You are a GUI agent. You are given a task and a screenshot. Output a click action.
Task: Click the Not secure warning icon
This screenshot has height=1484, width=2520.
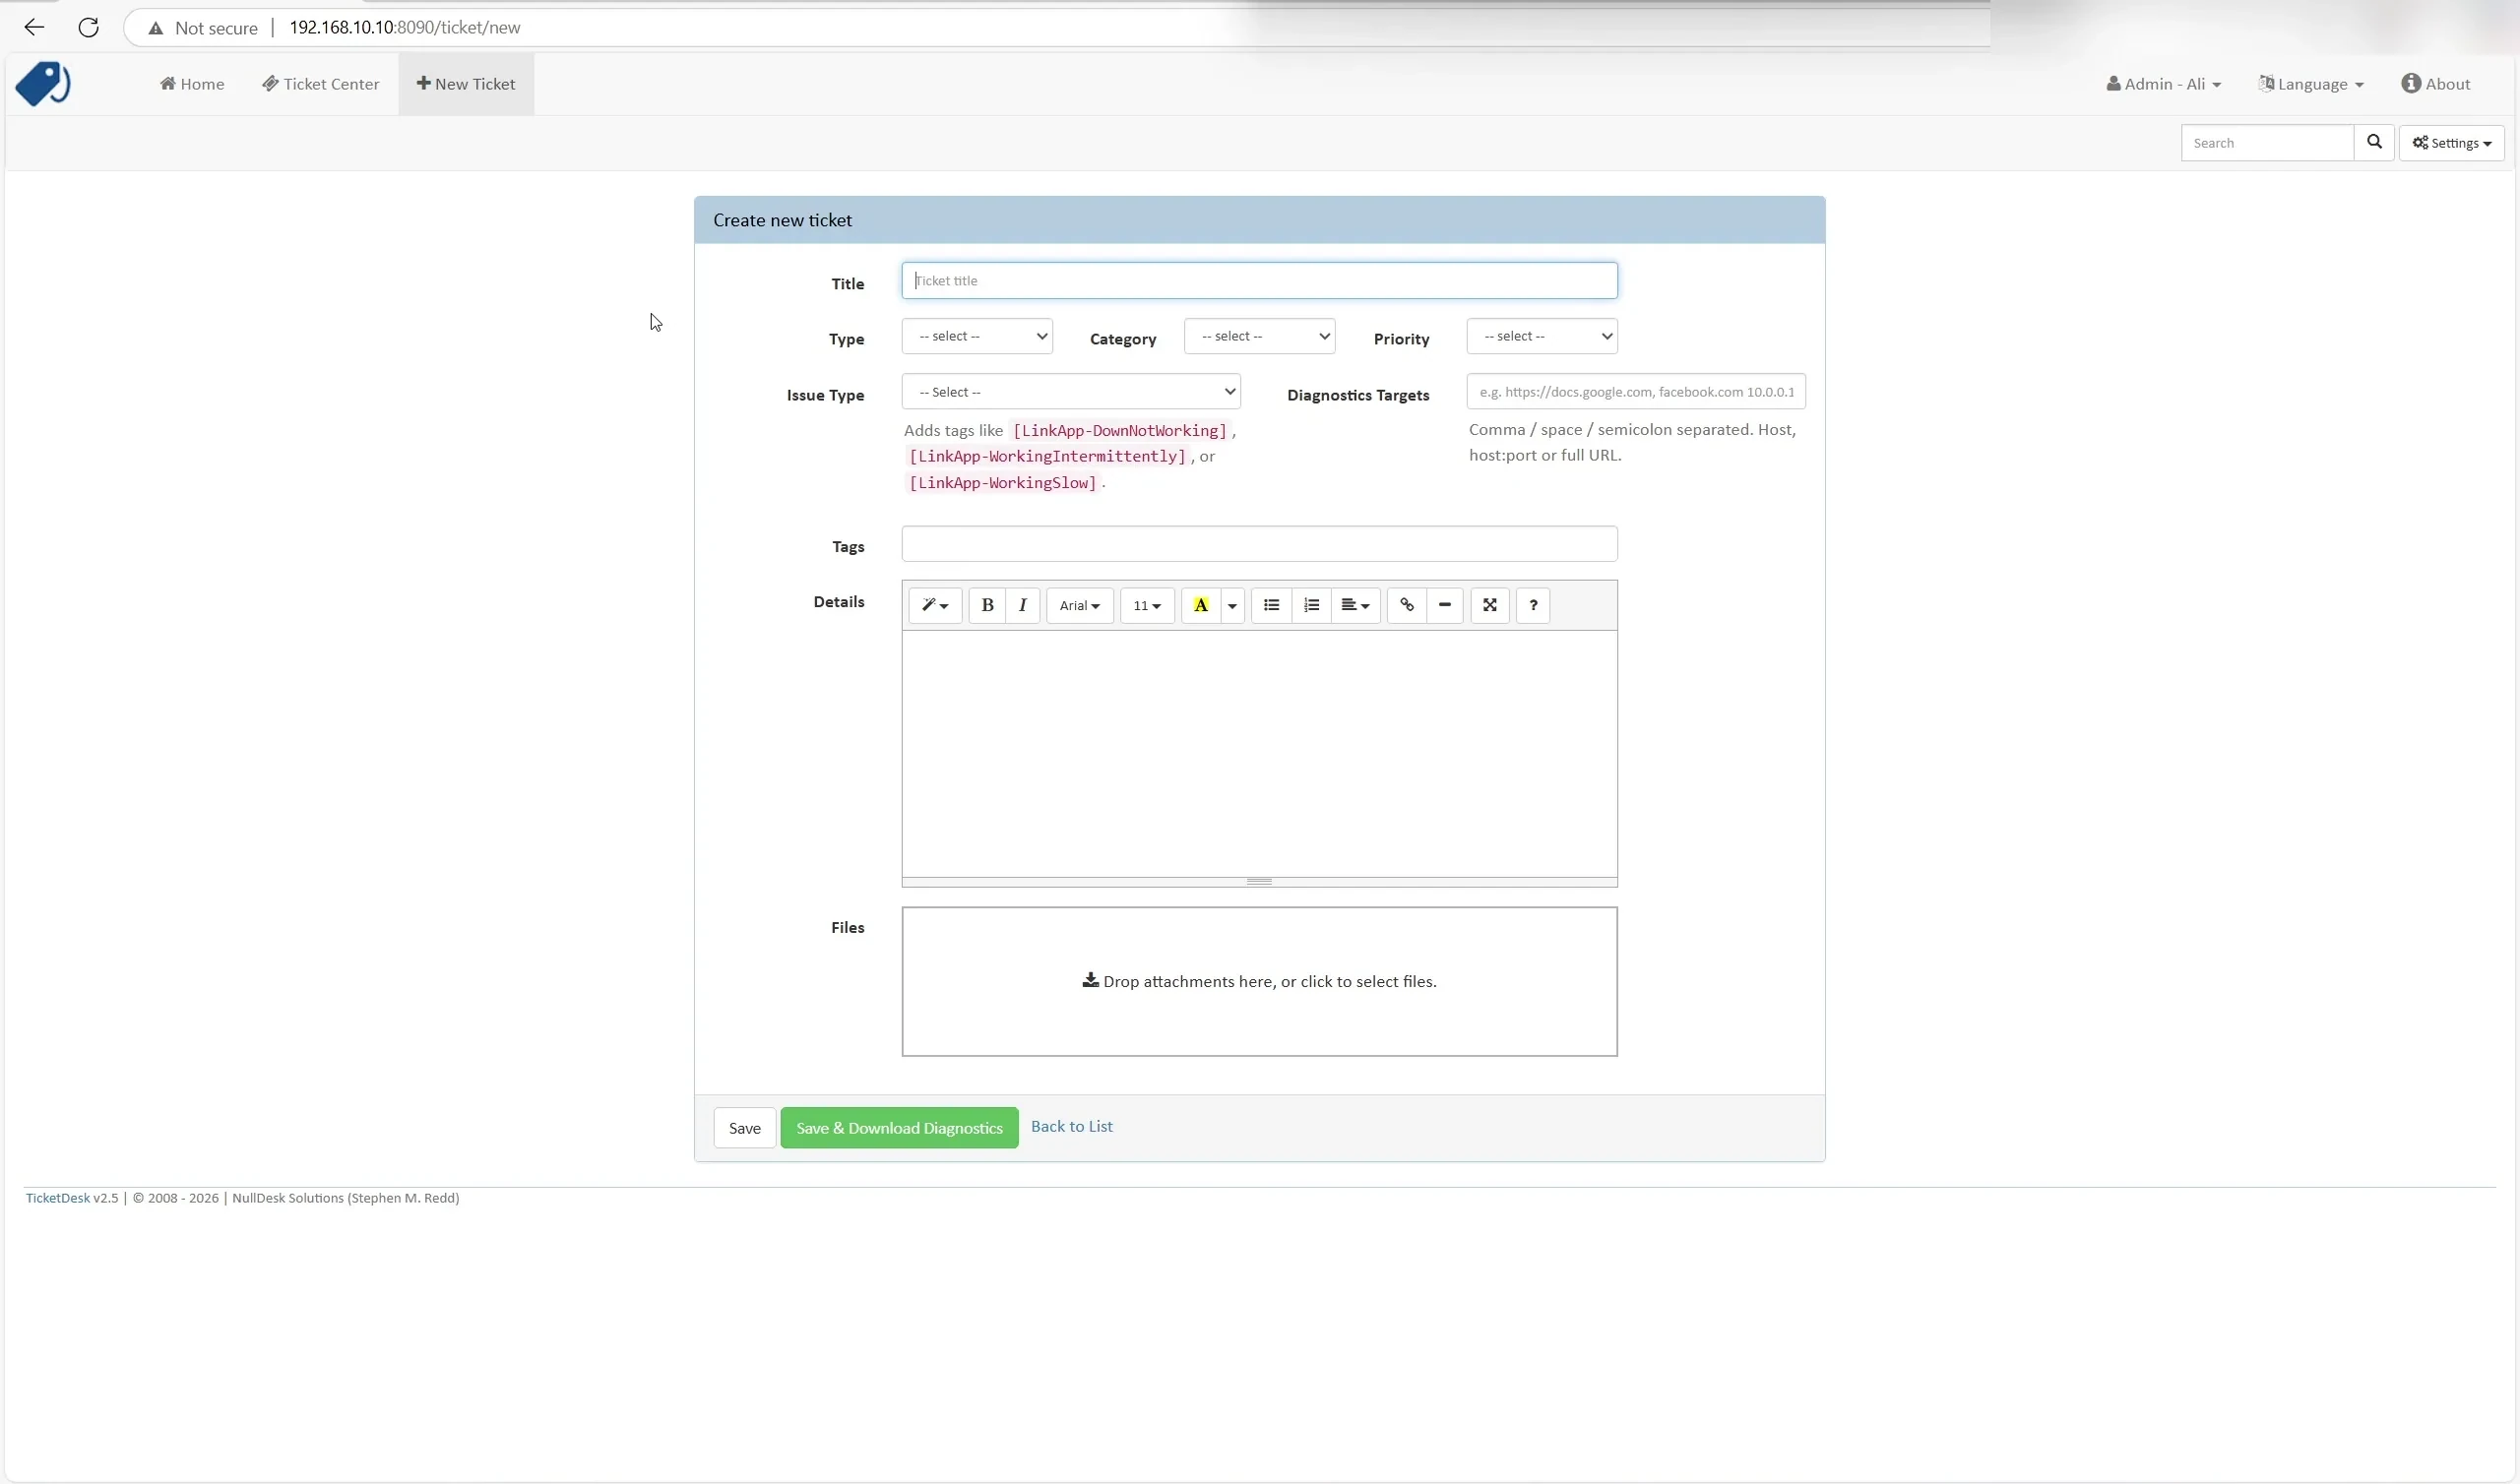click(x=156, y=28)
